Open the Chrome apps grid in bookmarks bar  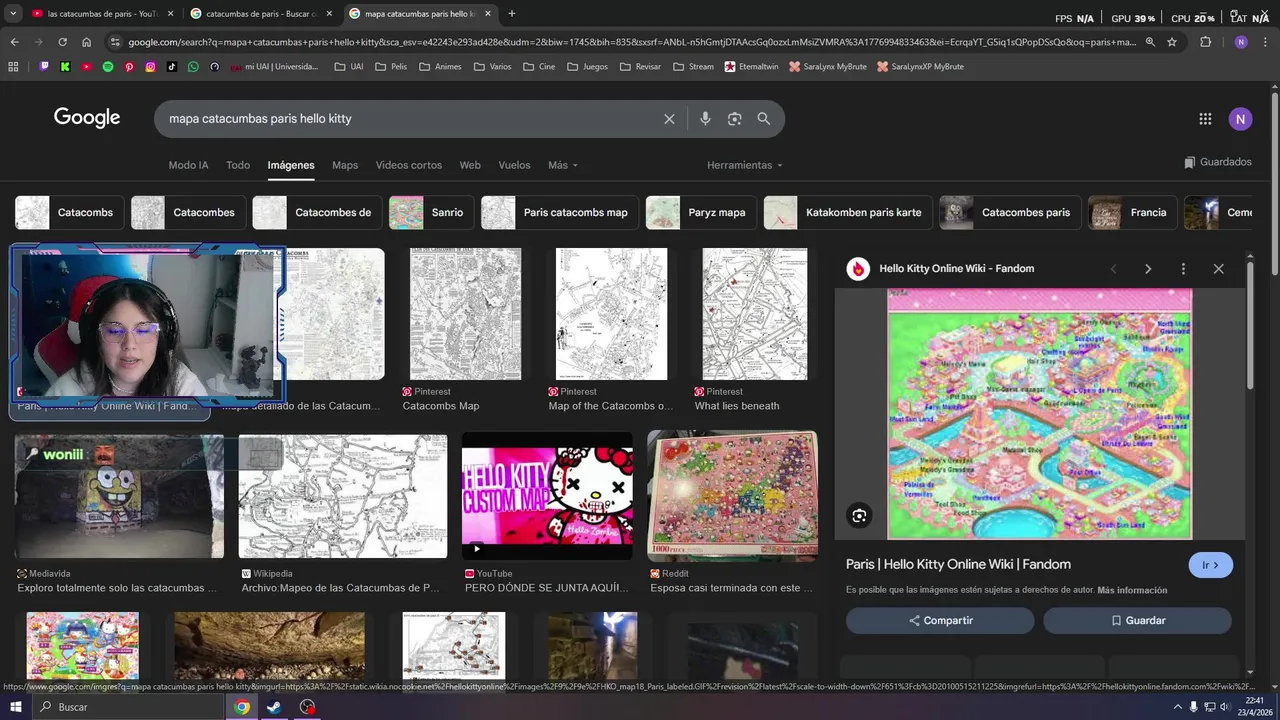point(13,67)
